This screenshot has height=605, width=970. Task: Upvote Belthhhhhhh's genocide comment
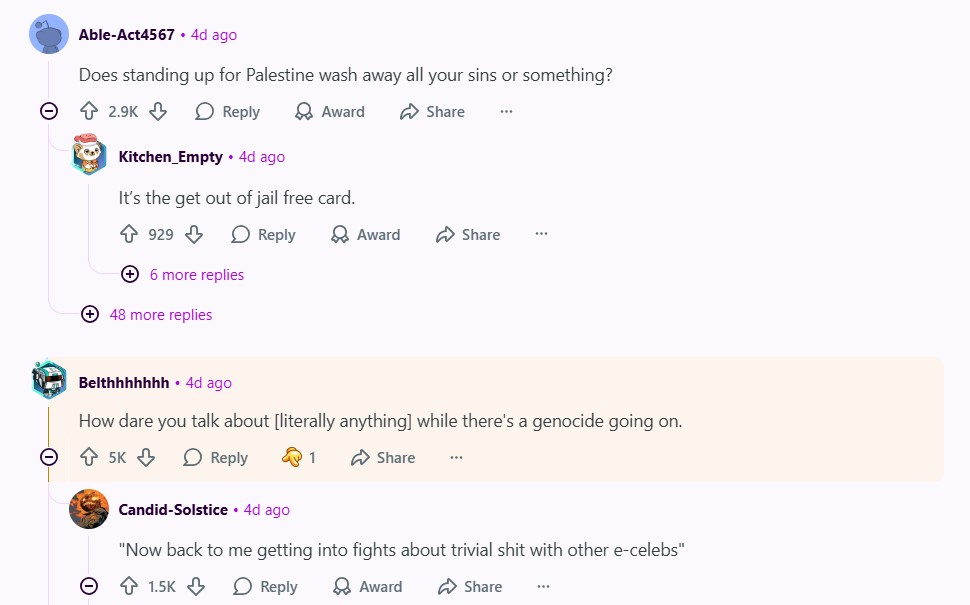[89, 458]
